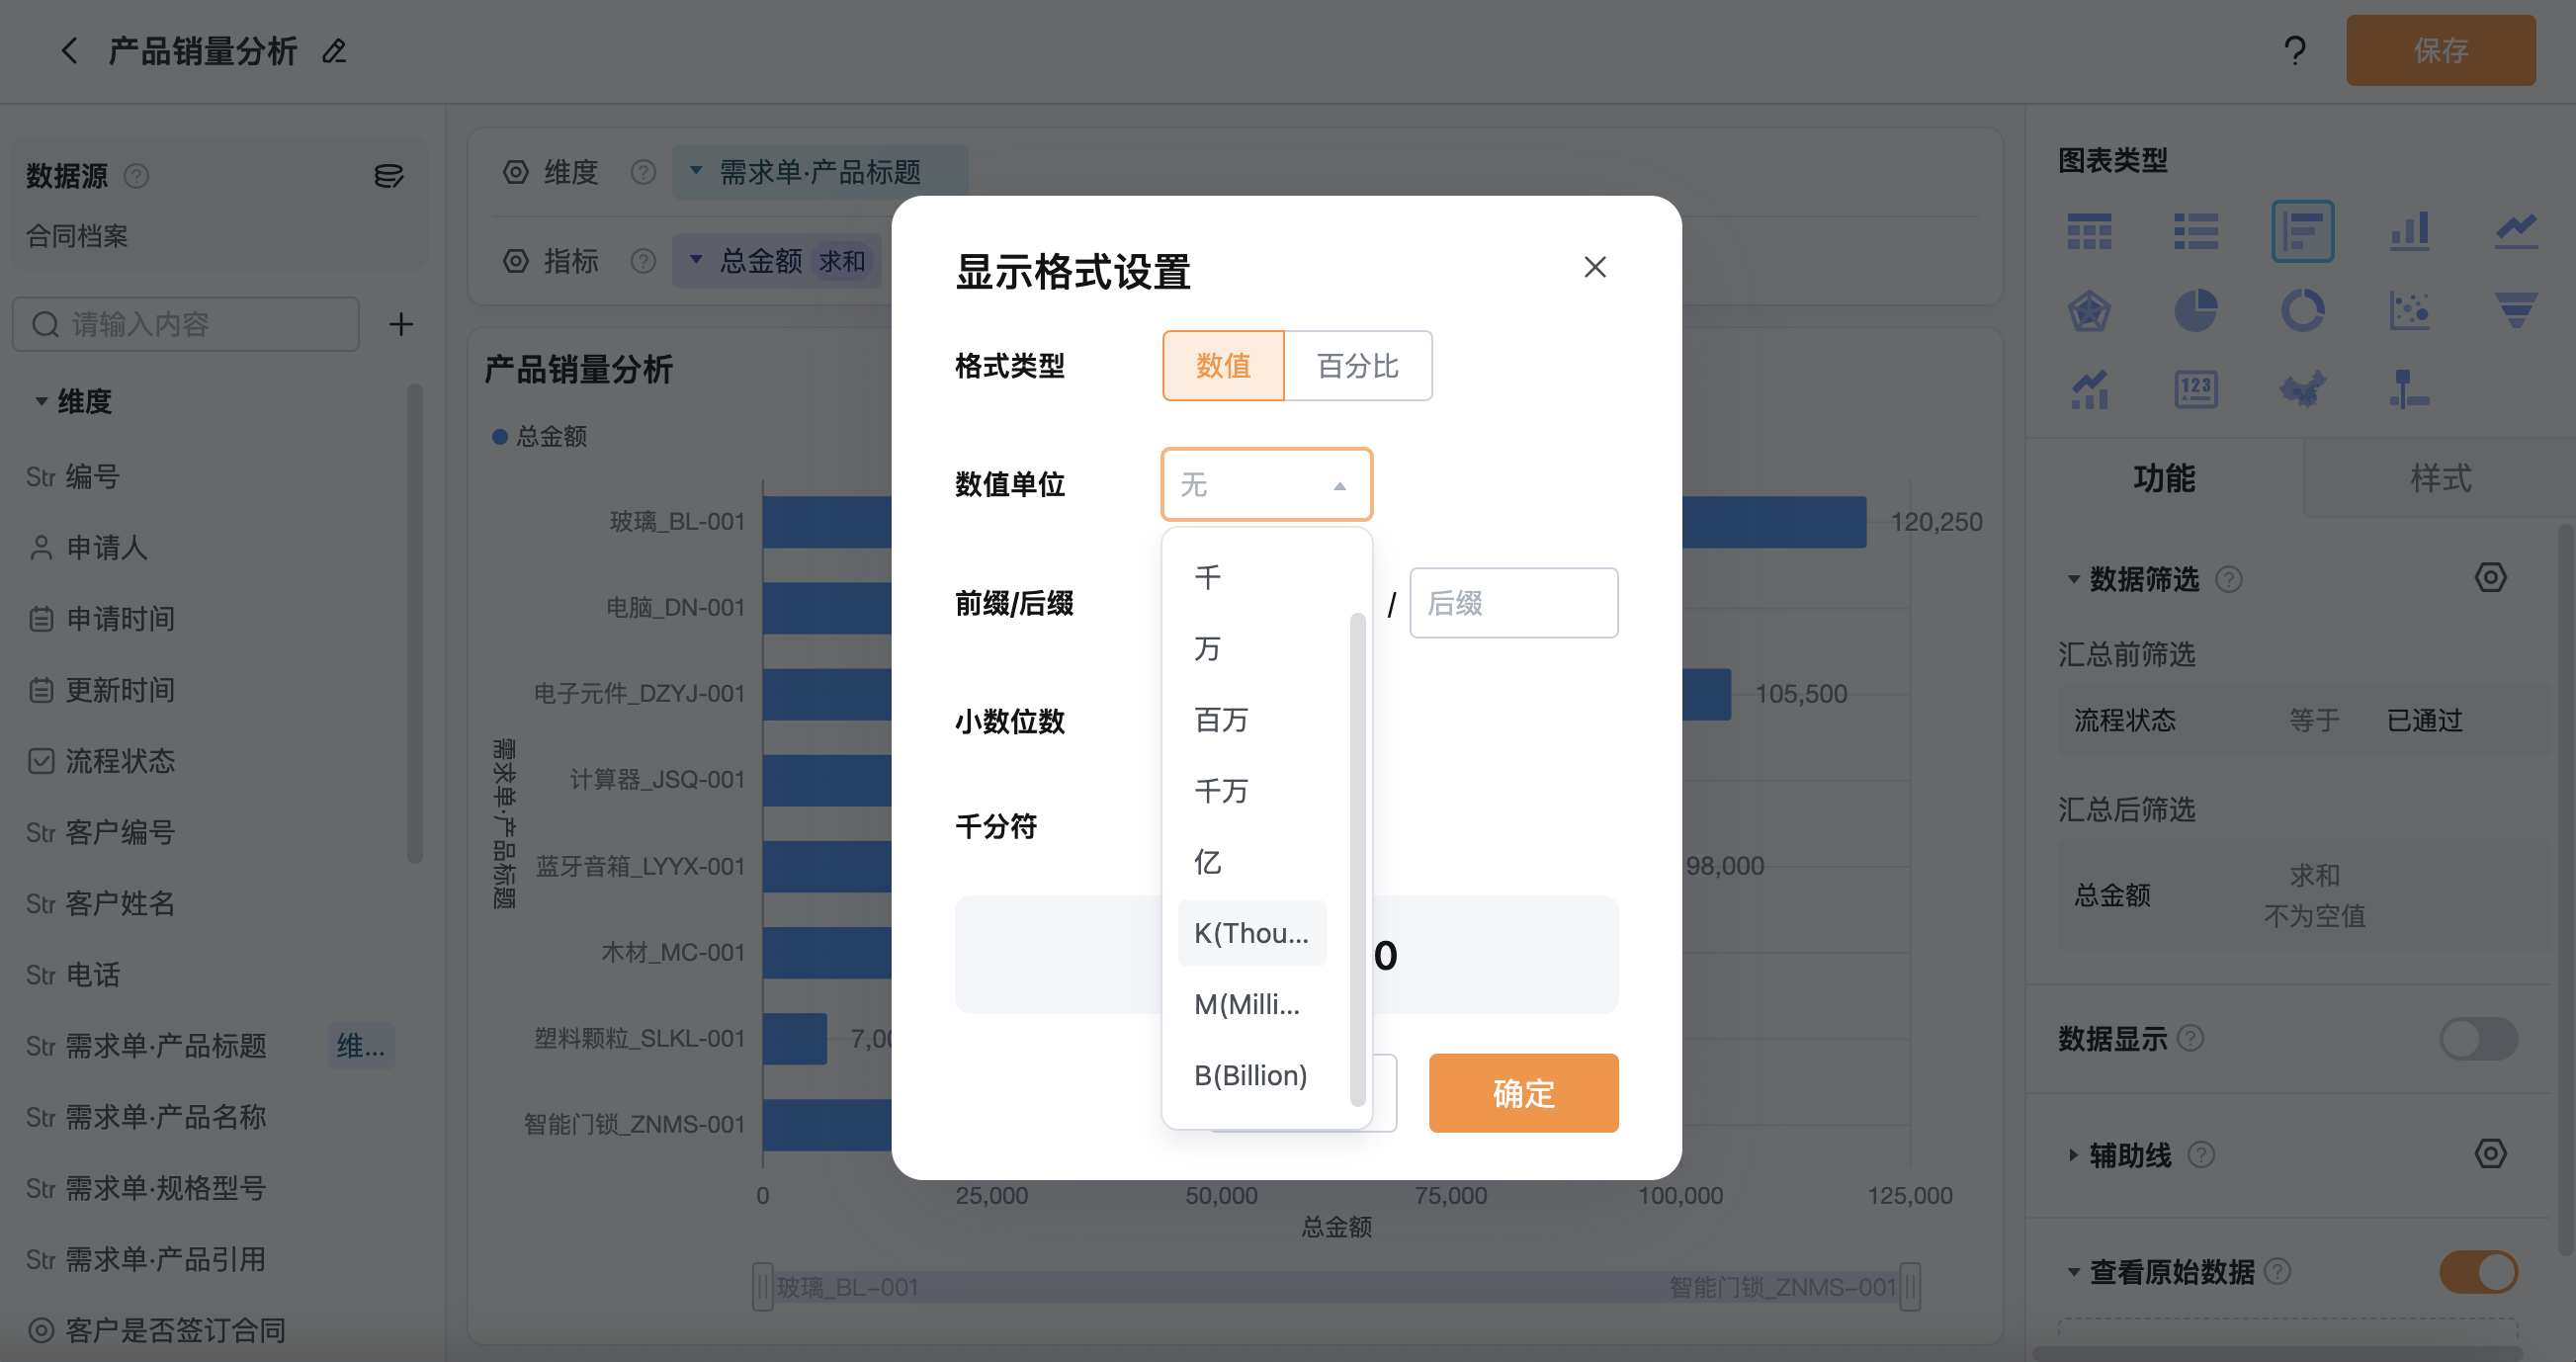Collapse the 维度 field list

pos(41,402)
